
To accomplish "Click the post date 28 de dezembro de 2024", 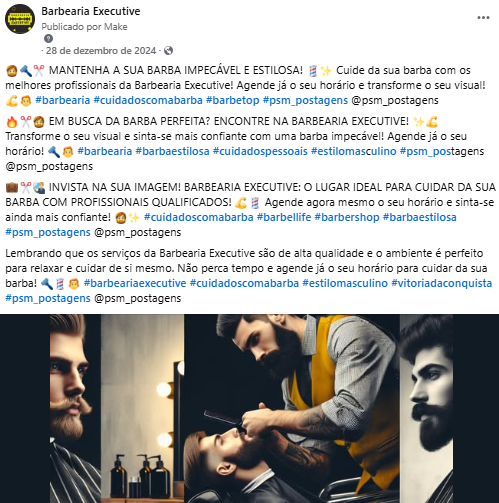I will point(101,51).
